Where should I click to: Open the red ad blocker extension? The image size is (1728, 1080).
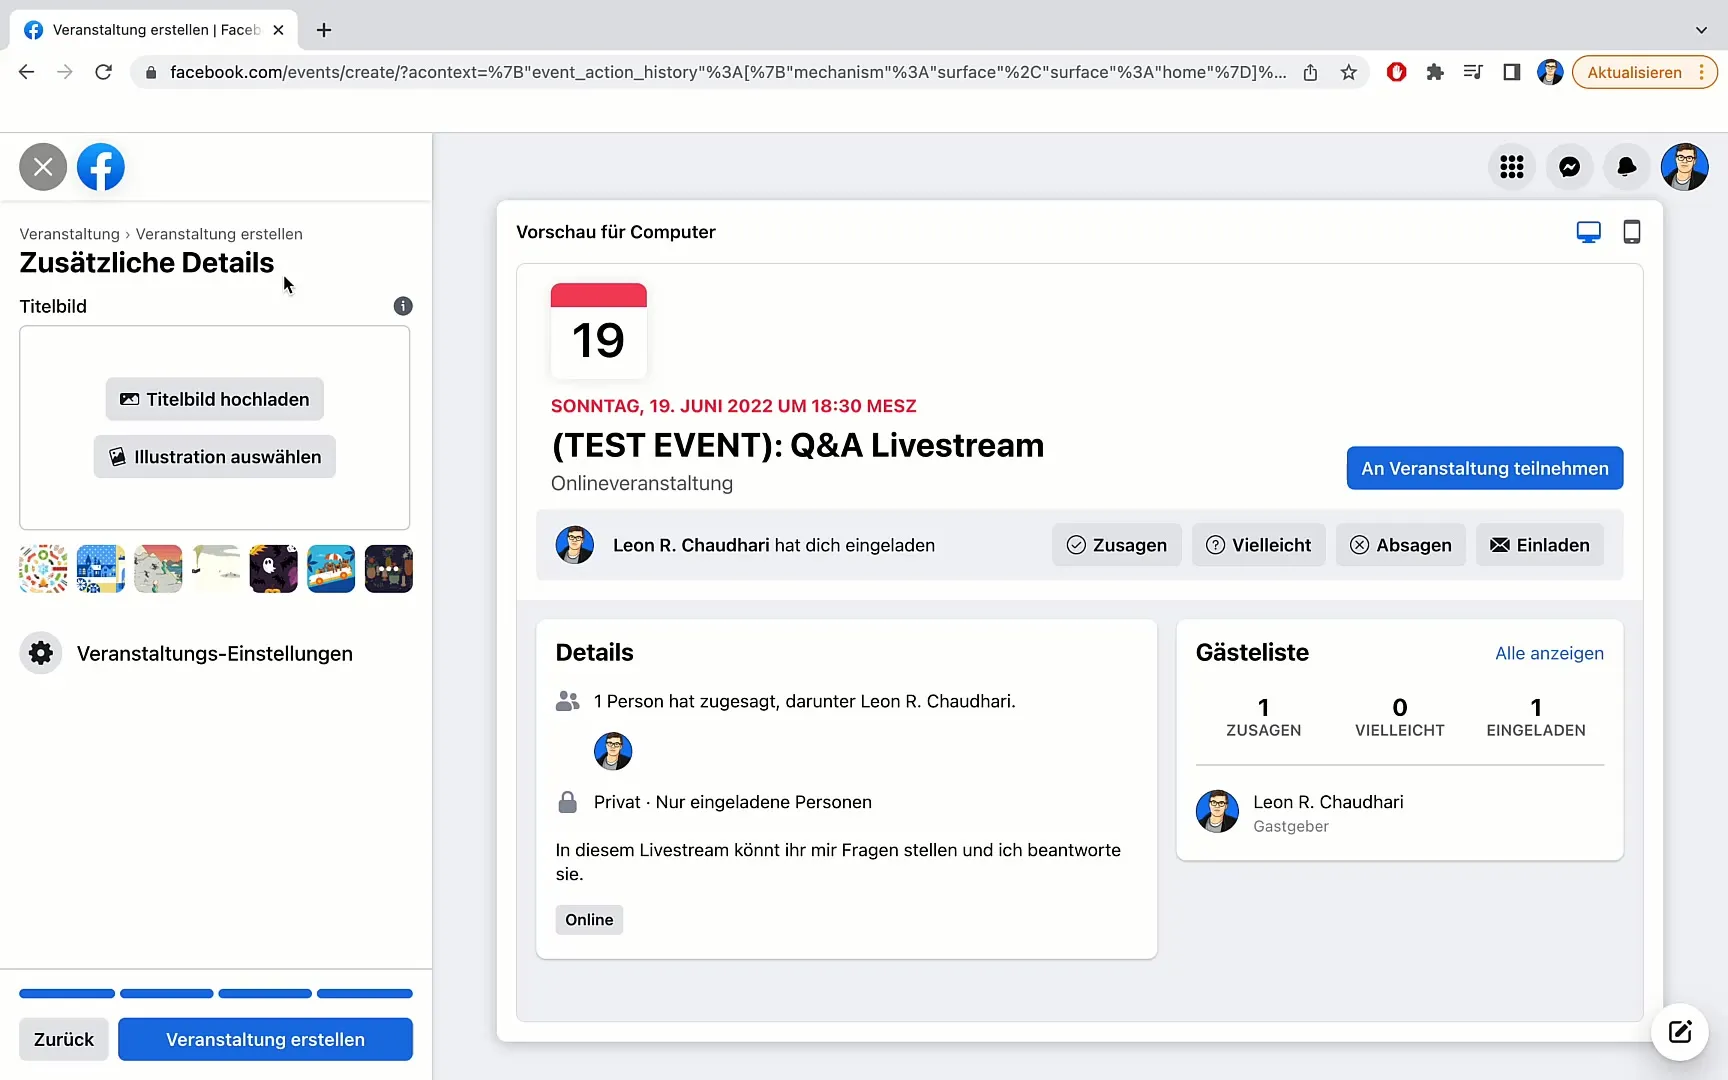click(x=1397, y=72)
